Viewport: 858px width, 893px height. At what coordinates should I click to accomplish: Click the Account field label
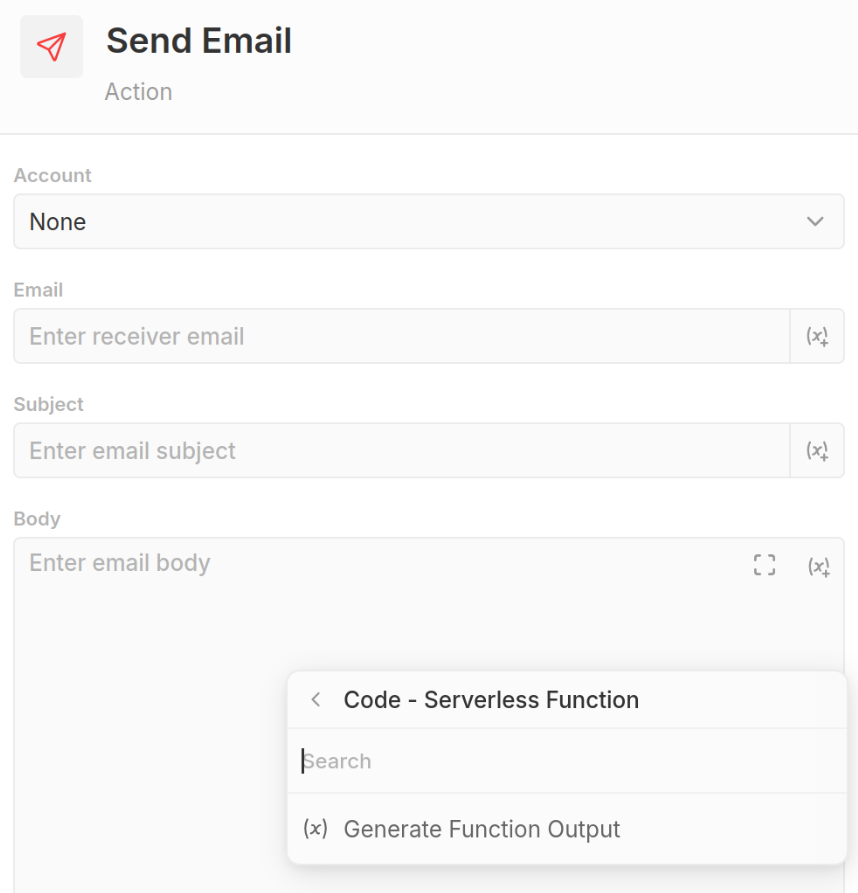tap(52, 175)
